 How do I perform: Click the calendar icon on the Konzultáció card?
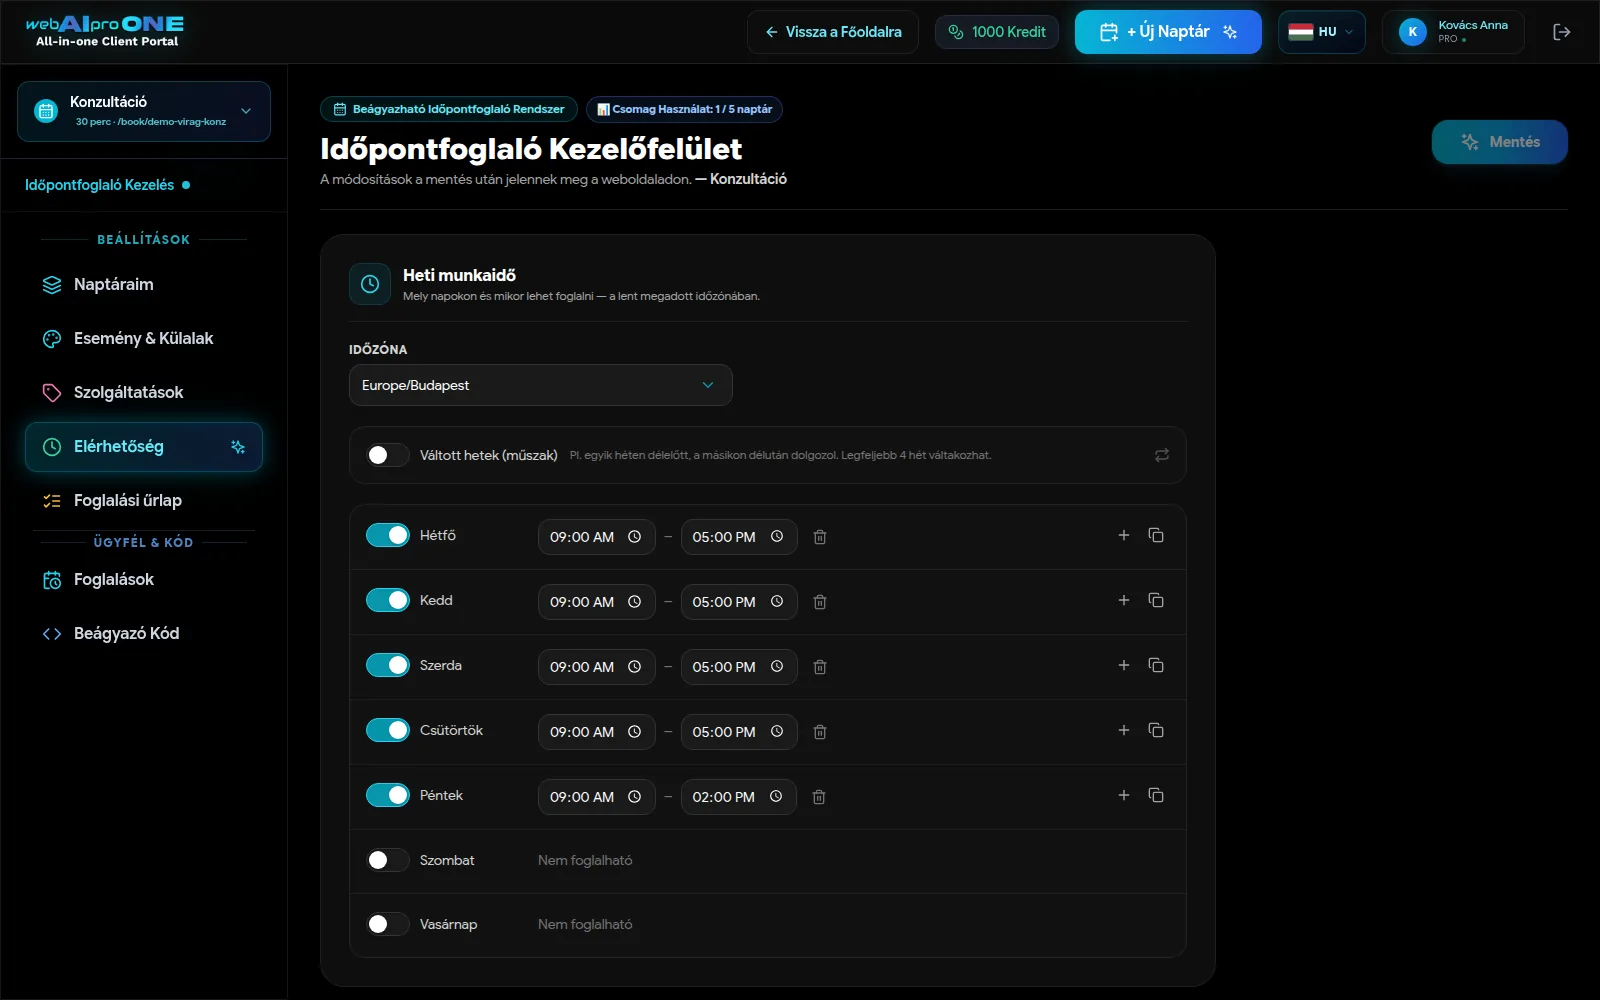[x=46, y=111]
